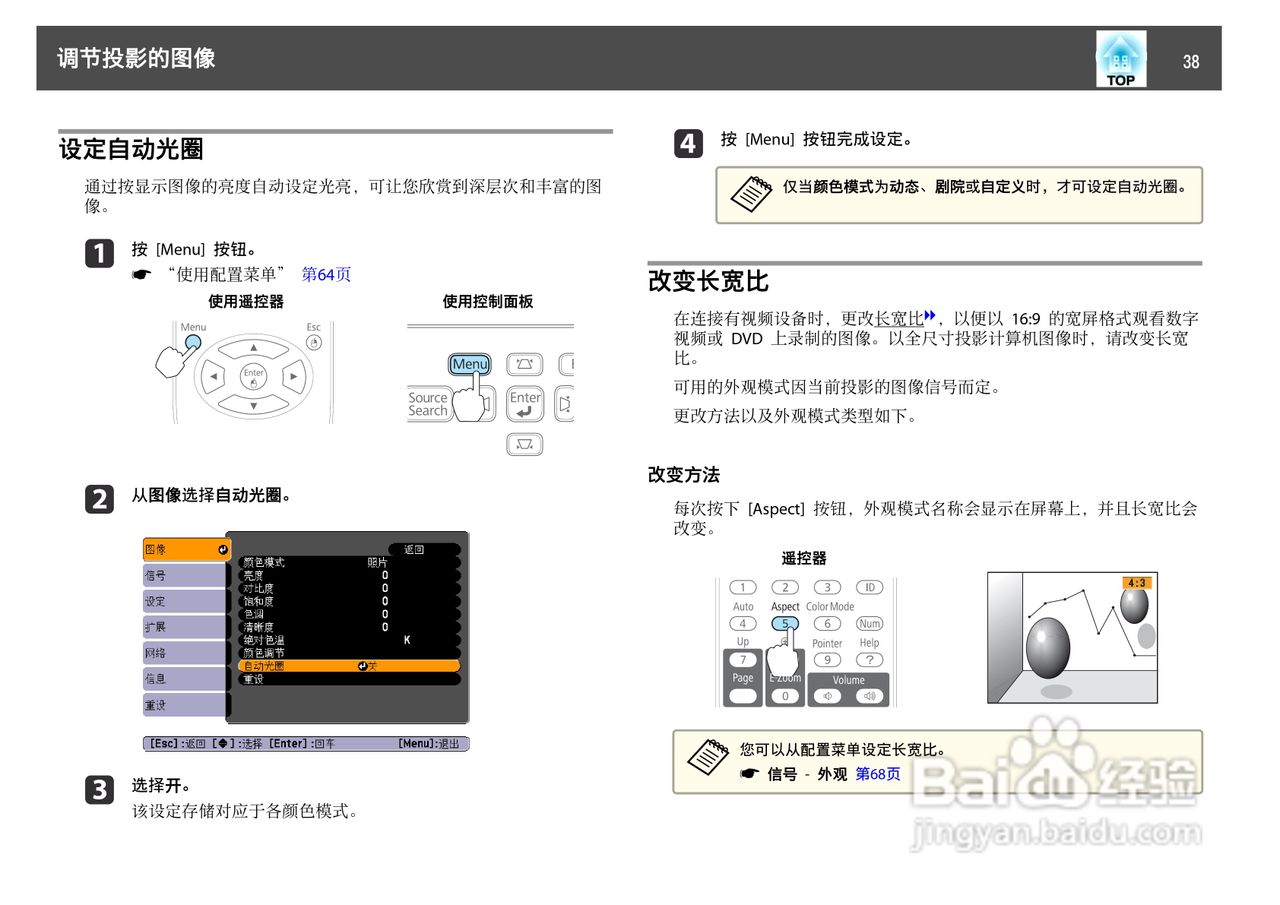1280x905 pixels.
Task: Expand the 颜色调节 menu entry
Action: coord(262,652)
